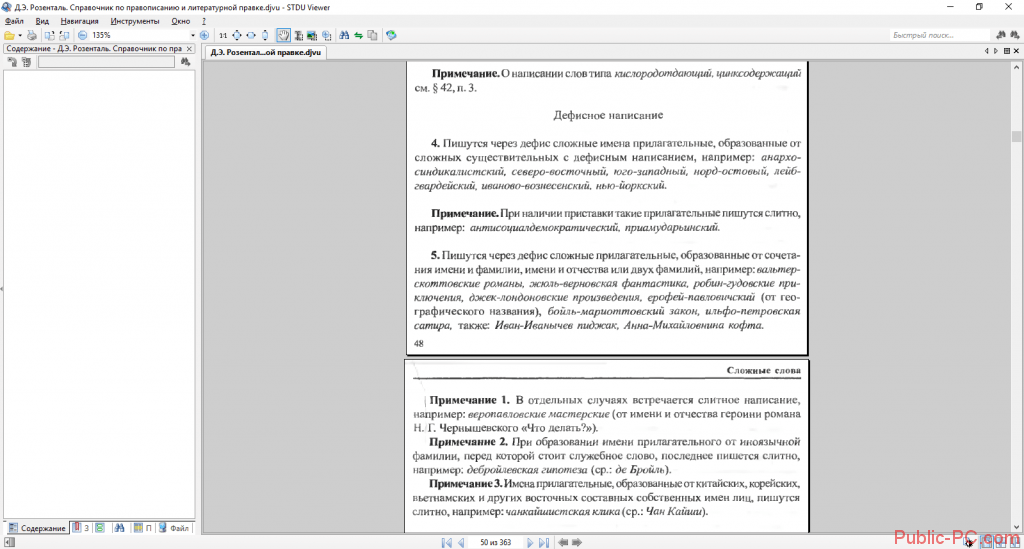Viewport: 1024px width, 549px height.
Task: Click the contents panel filter field
Action: pos(106,62)
